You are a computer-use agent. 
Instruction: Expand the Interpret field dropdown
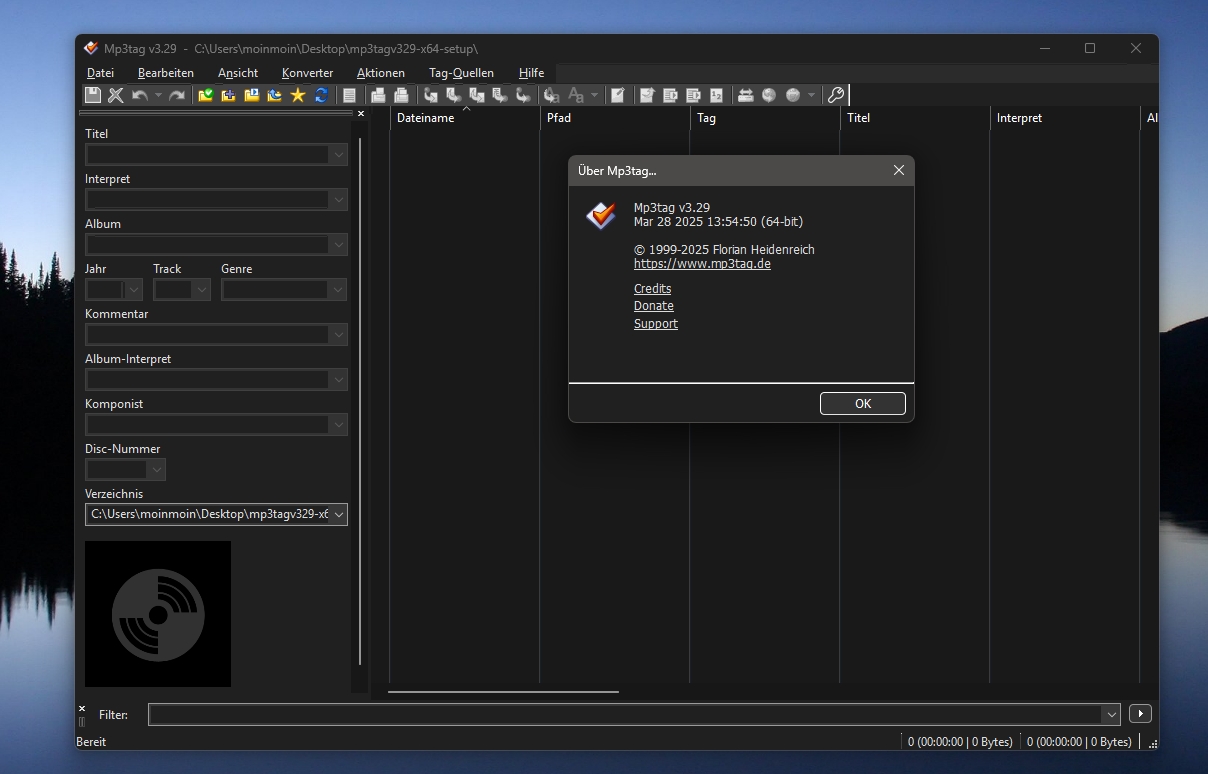coord(339,199)
